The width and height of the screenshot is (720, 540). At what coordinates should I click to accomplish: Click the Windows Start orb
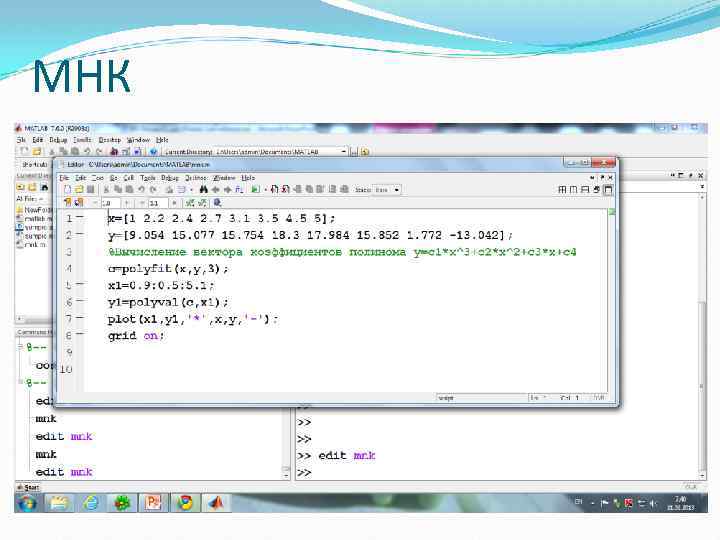click(x=28, y=503)
